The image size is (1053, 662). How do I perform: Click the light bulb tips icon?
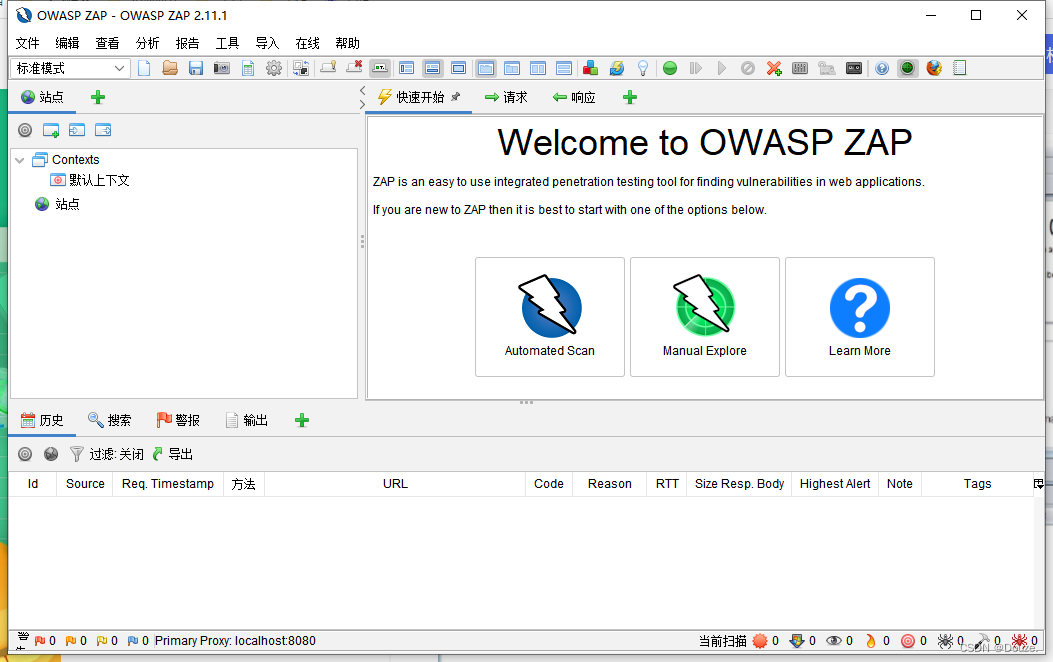click(643, 68)
